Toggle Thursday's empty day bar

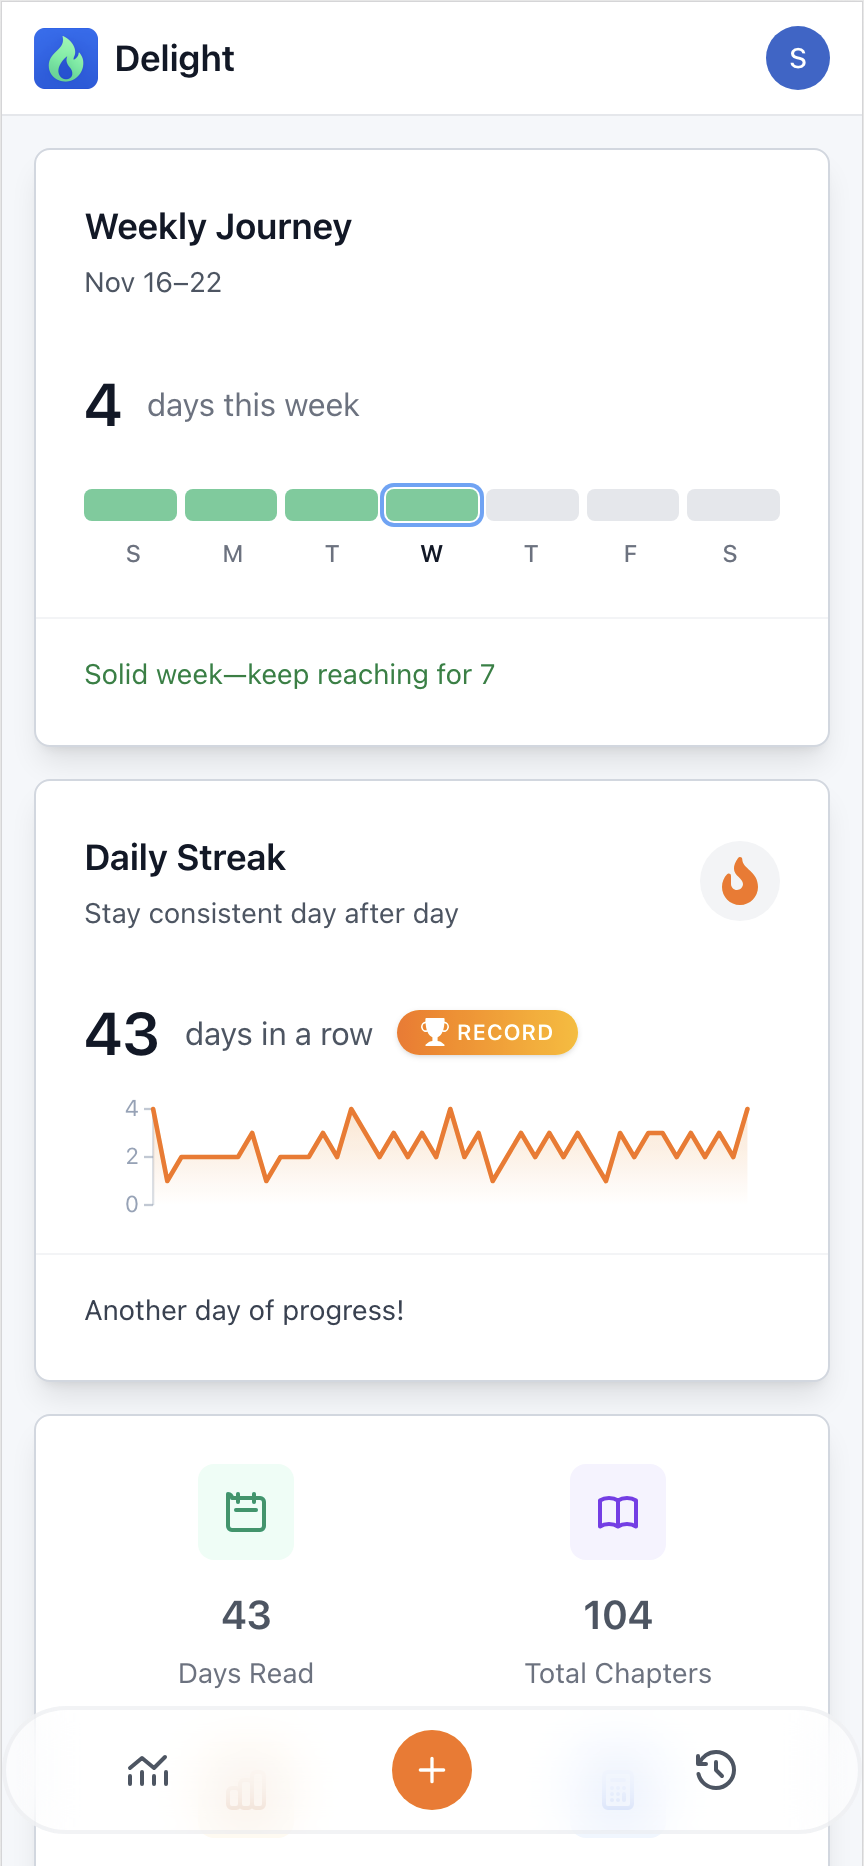(531, 505)
